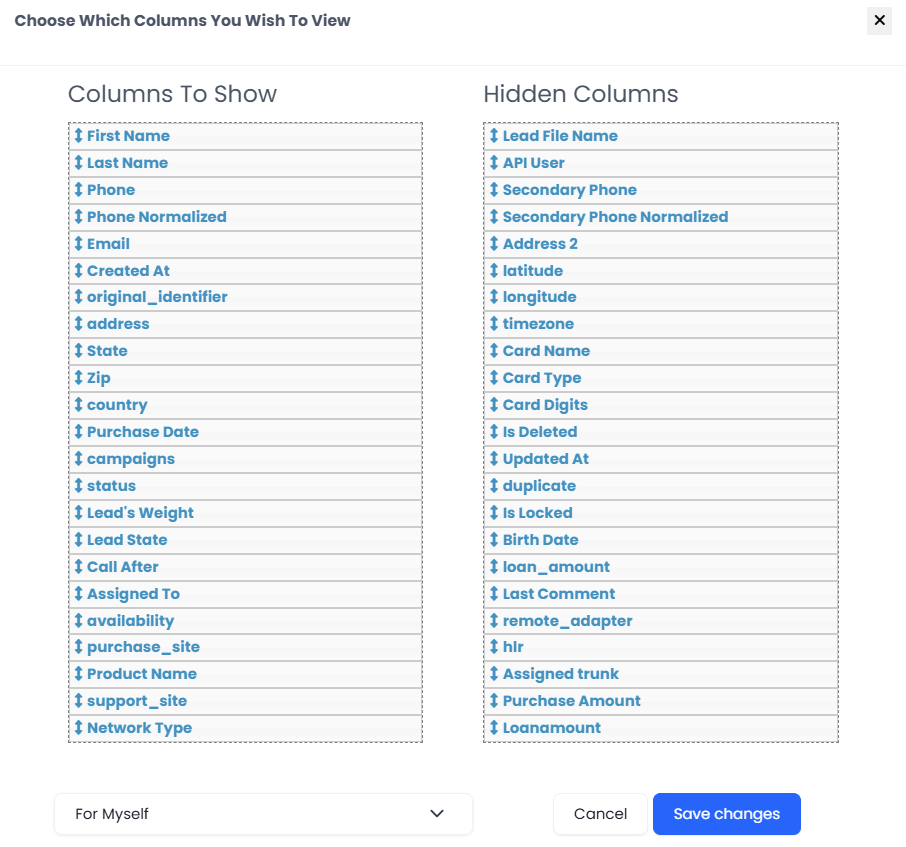
Task: Cancel the column selection dialog
Action: (599, 814)
